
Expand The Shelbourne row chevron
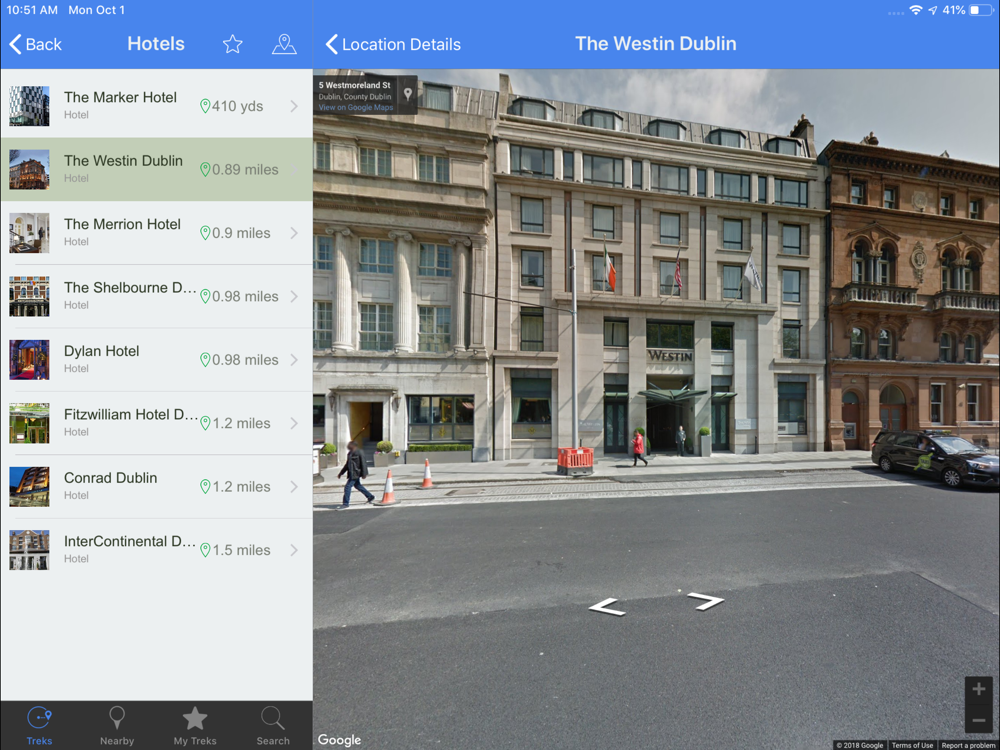(x=294, y=296)
